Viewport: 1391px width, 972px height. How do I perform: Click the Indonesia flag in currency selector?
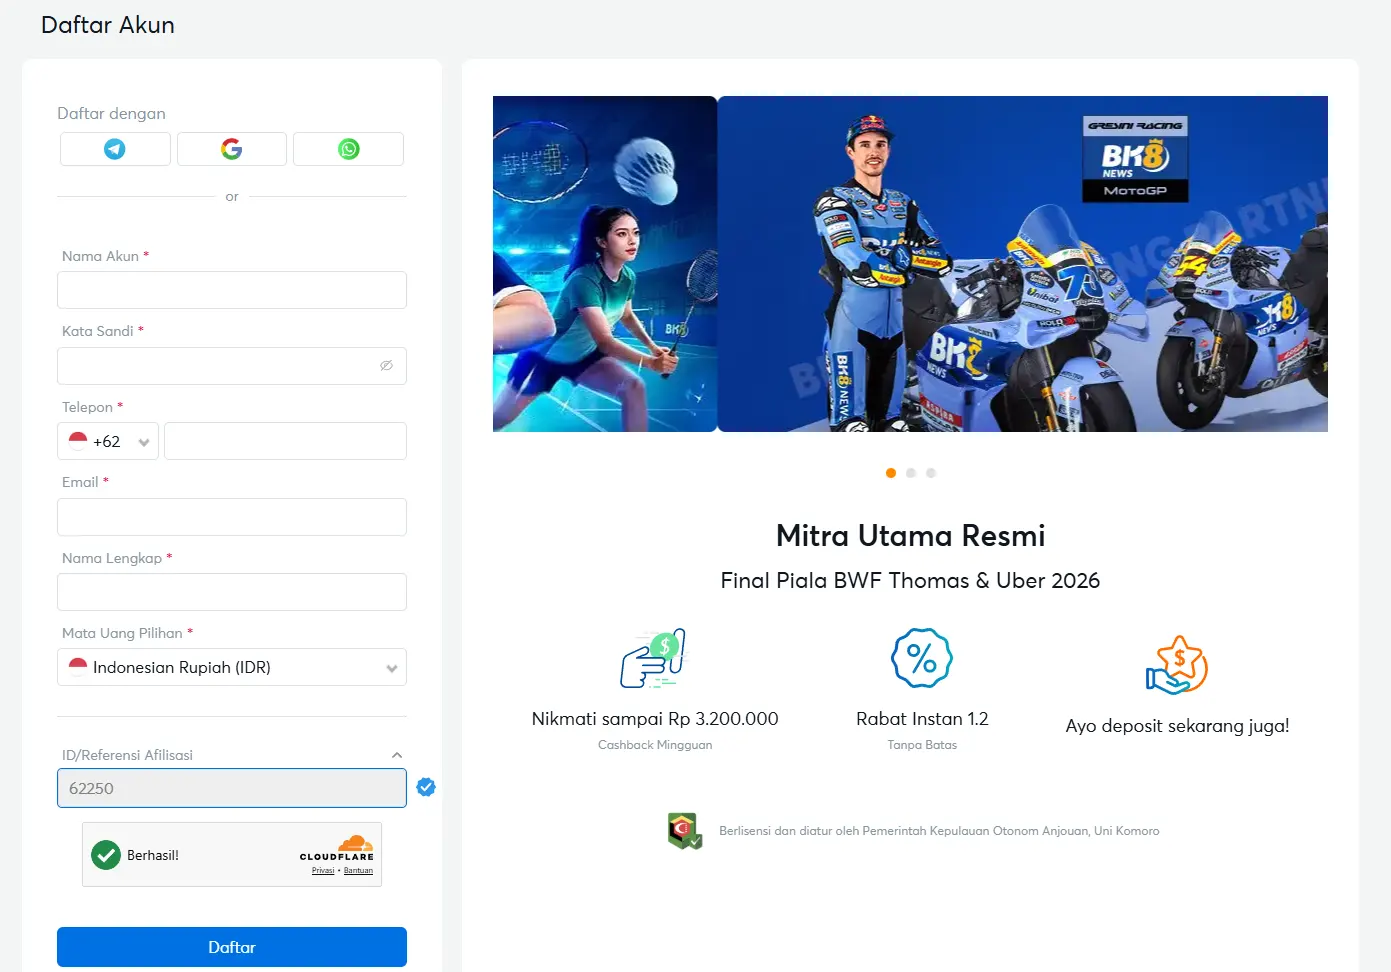(x=78, y=667)
